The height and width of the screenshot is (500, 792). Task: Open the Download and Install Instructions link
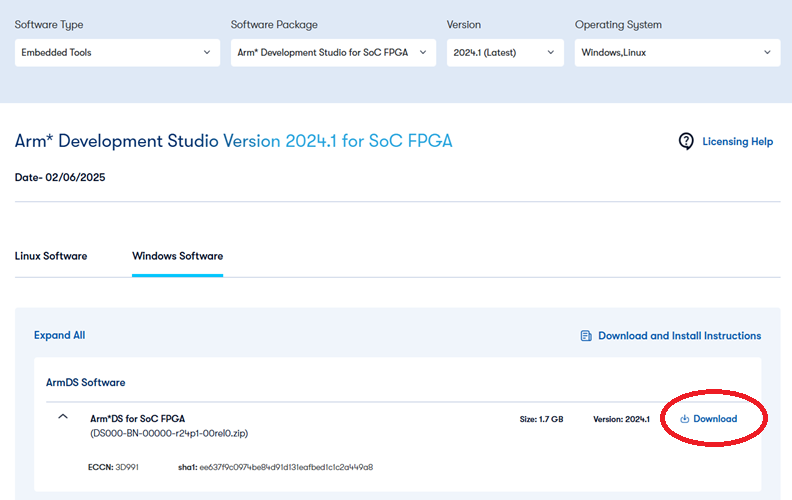pos(679,336)
